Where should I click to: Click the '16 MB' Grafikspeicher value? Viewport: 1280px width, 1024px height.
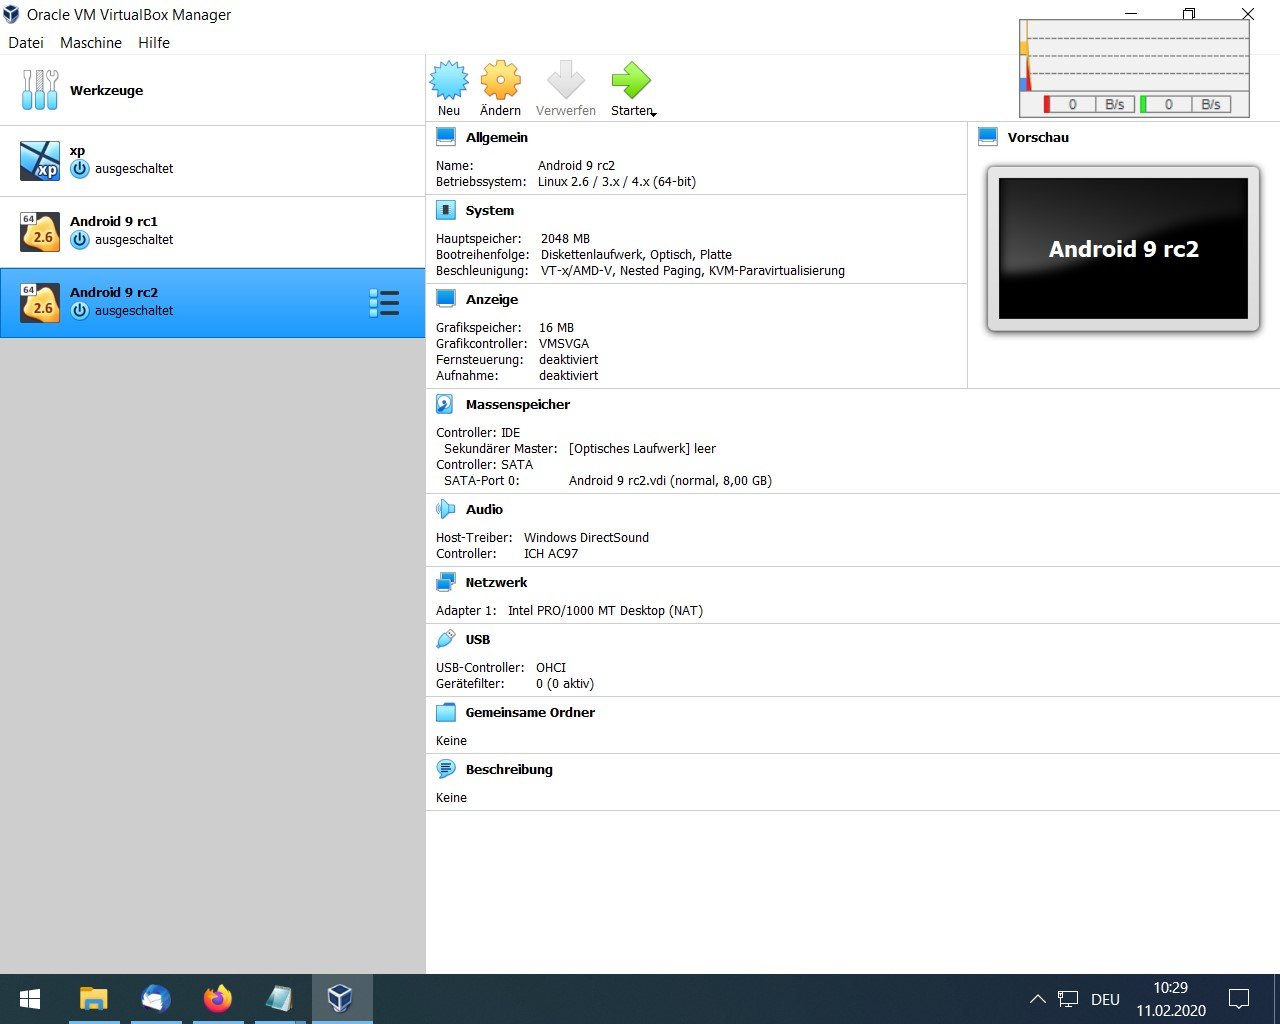tap(556, 327)
